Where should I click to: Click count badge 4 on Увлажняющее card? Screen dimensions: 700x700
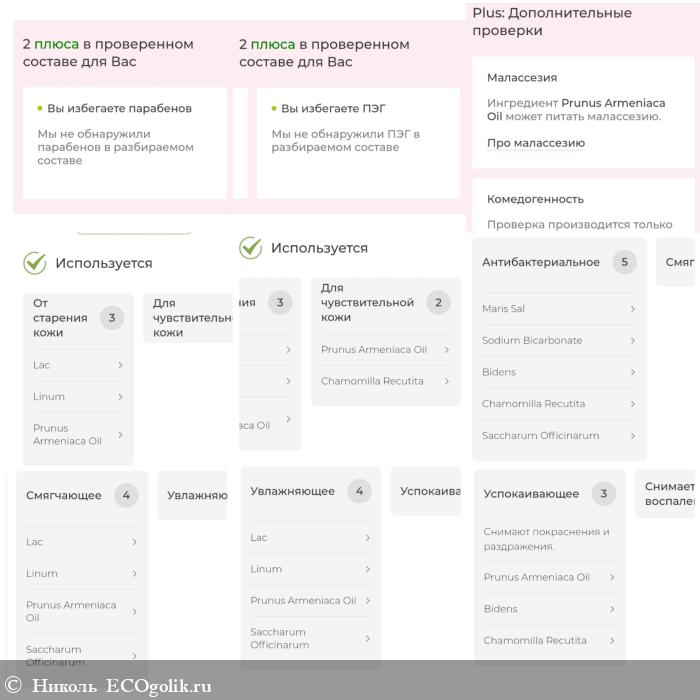pyautogui.click(x=358, y=491)
